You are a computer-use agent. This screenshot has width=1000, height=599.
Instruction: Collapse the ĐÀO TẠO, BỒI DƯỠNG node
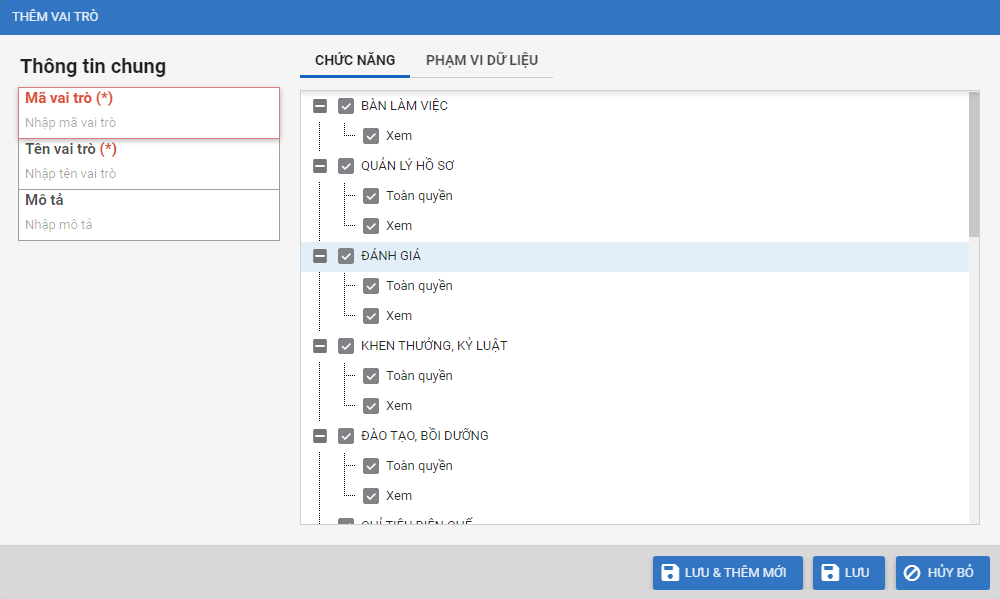coord(320,436)
